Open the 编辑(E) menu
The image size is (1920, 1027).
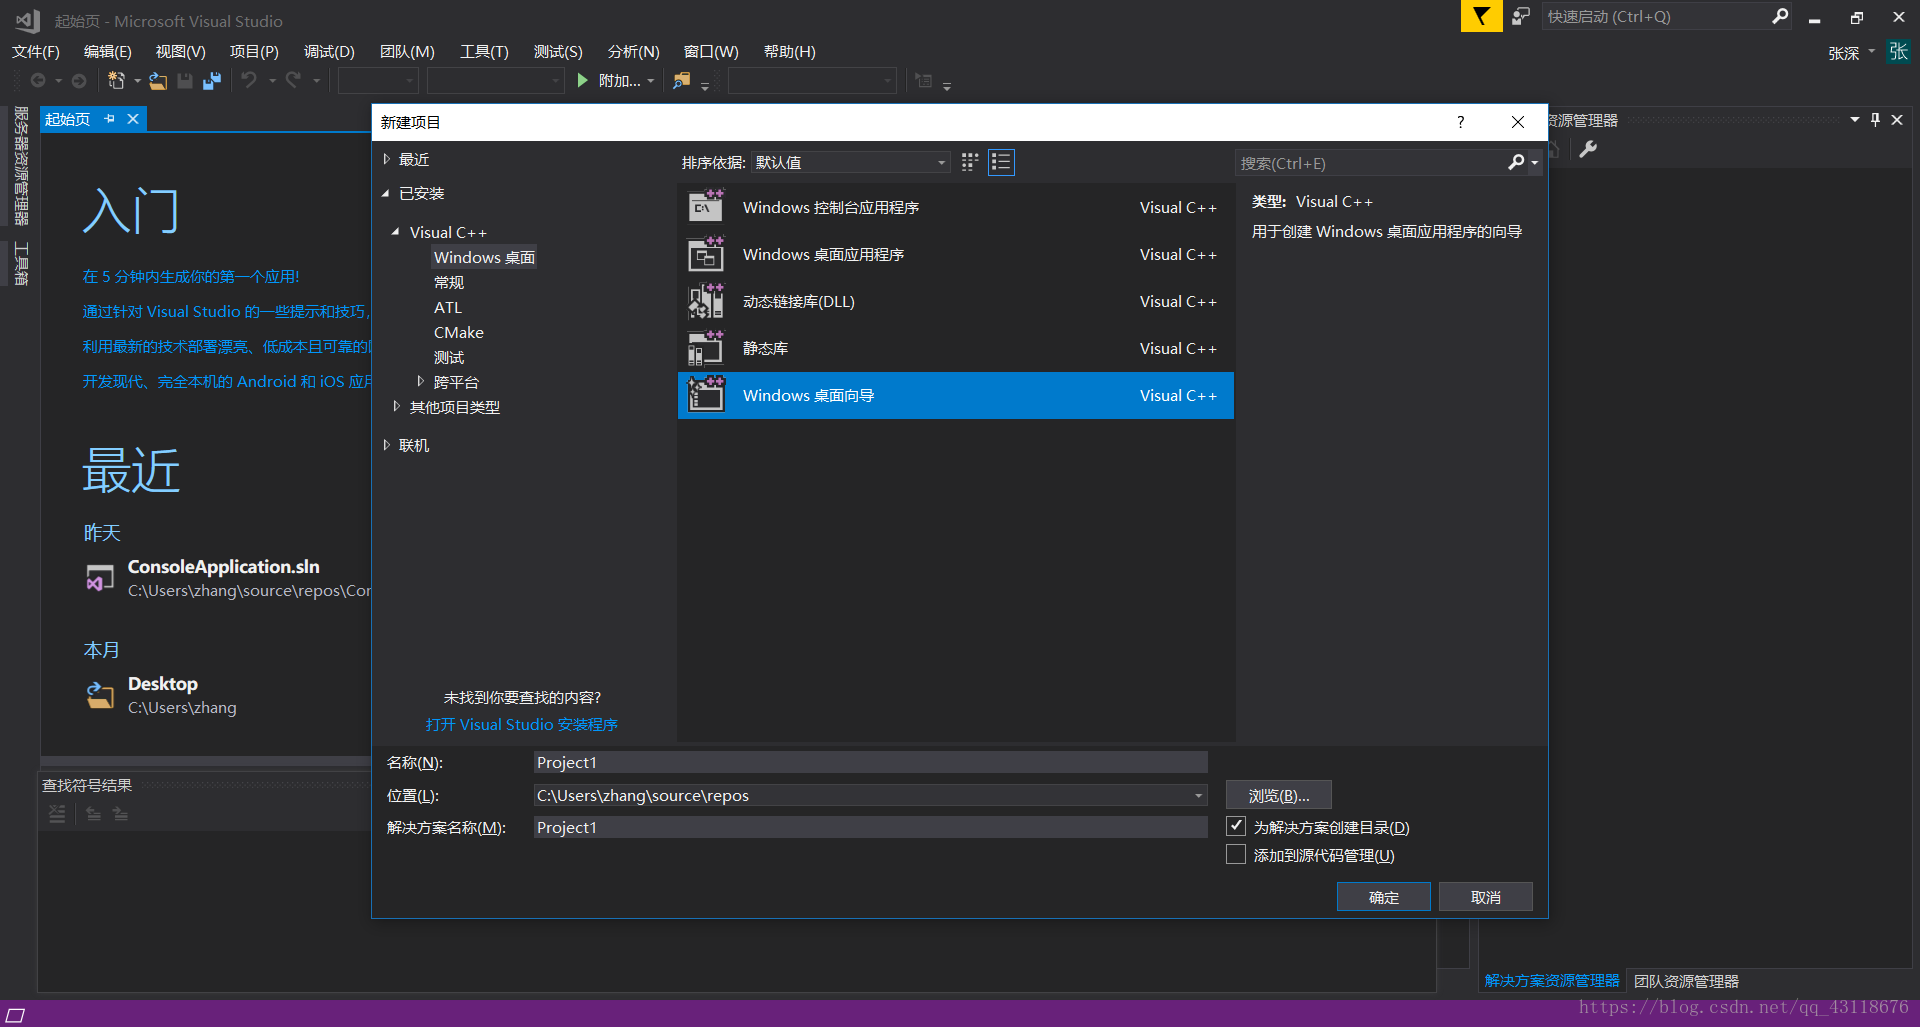point(108,52)
